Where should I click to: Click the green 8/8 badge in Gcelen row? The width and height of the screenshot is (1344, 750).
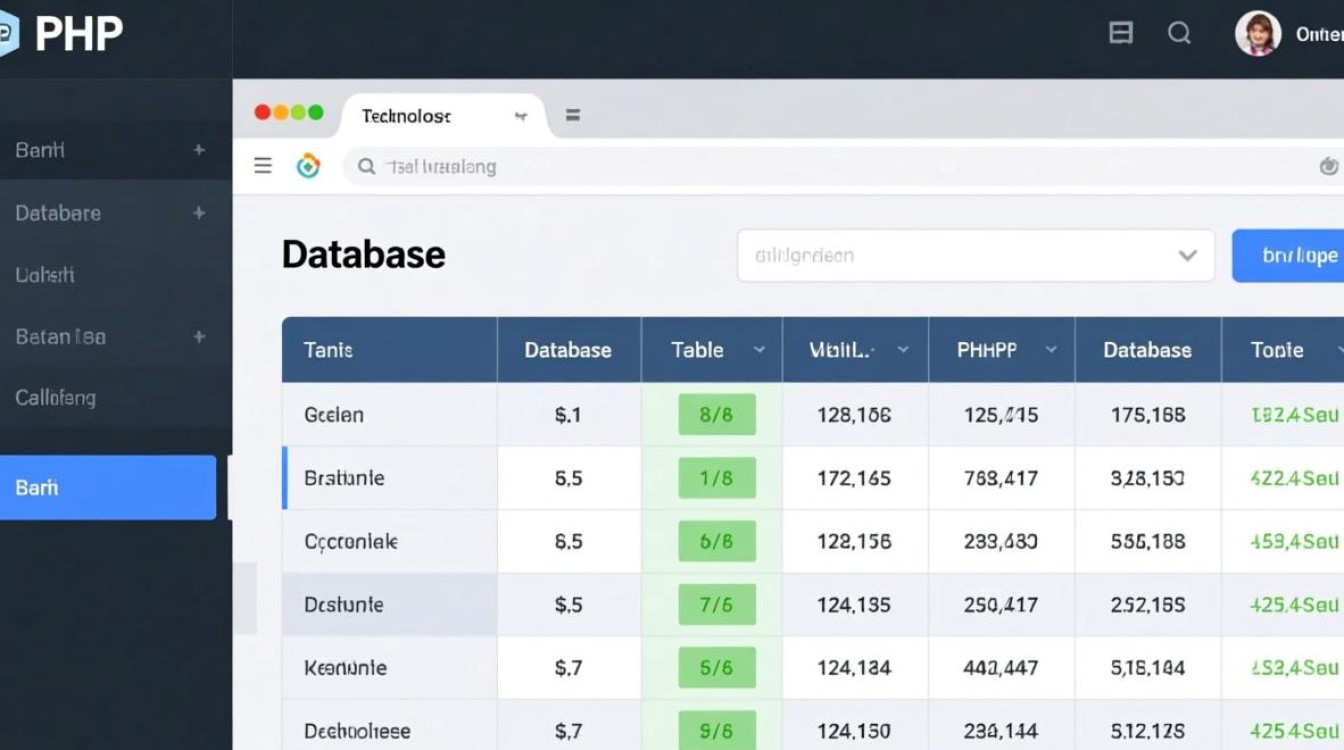pyautogui.click(x=717, y=414)
